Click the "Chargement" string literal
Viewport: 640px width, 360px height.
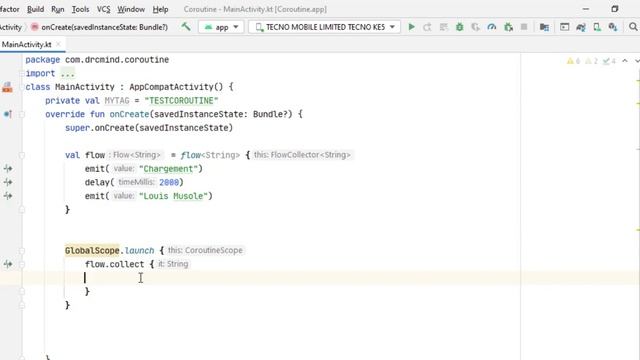[x=168, y=169]
